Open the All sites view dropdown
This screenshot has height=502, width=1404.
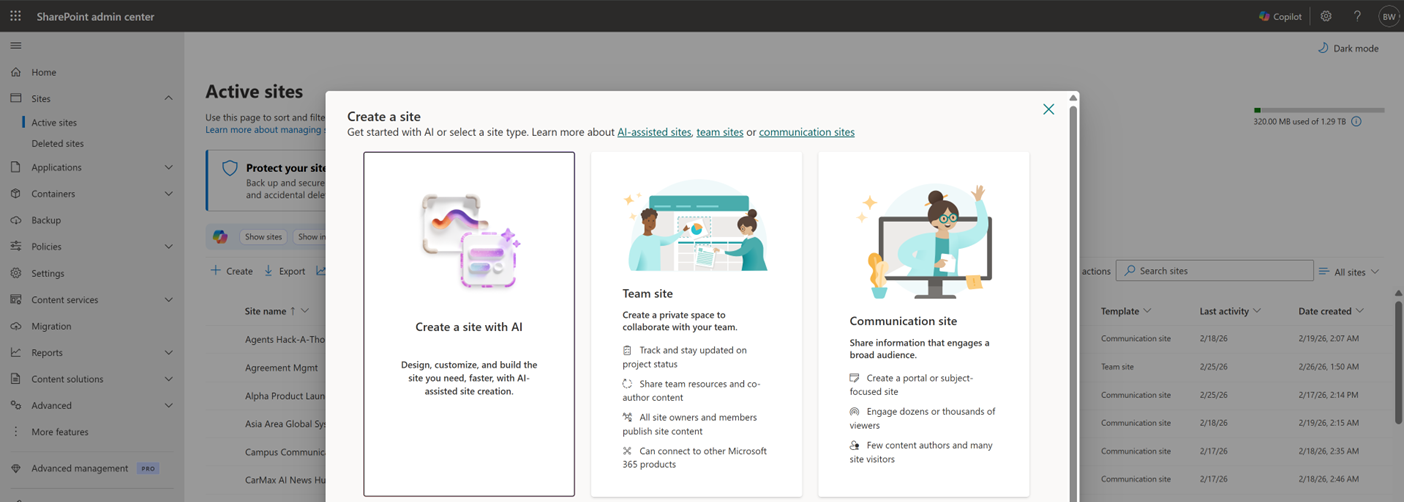pyautogui.click(x=1349, y=272)
